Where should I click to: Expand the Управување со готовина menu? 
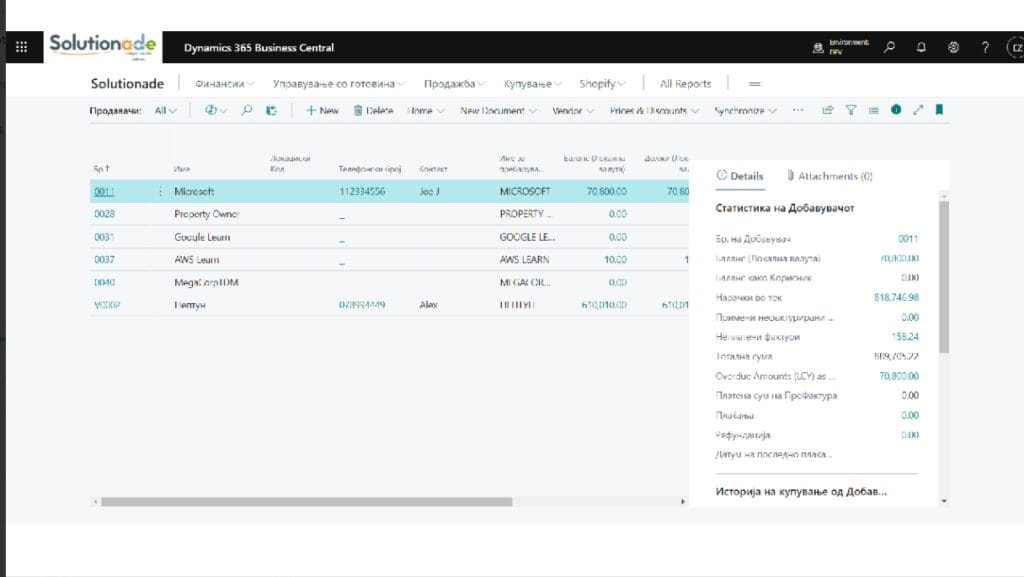tap(339, 84)
